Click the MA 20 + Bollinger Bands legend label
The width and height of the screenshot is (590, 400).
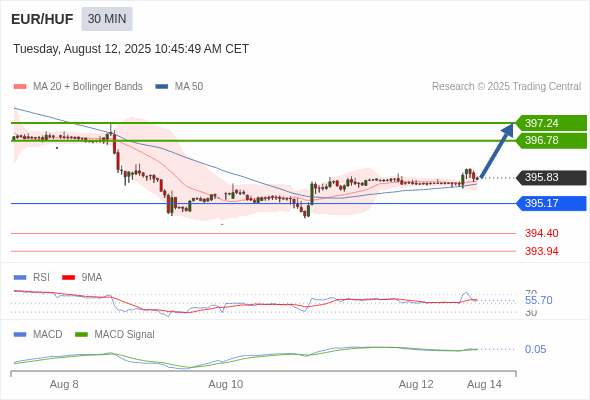pos(88,87)
